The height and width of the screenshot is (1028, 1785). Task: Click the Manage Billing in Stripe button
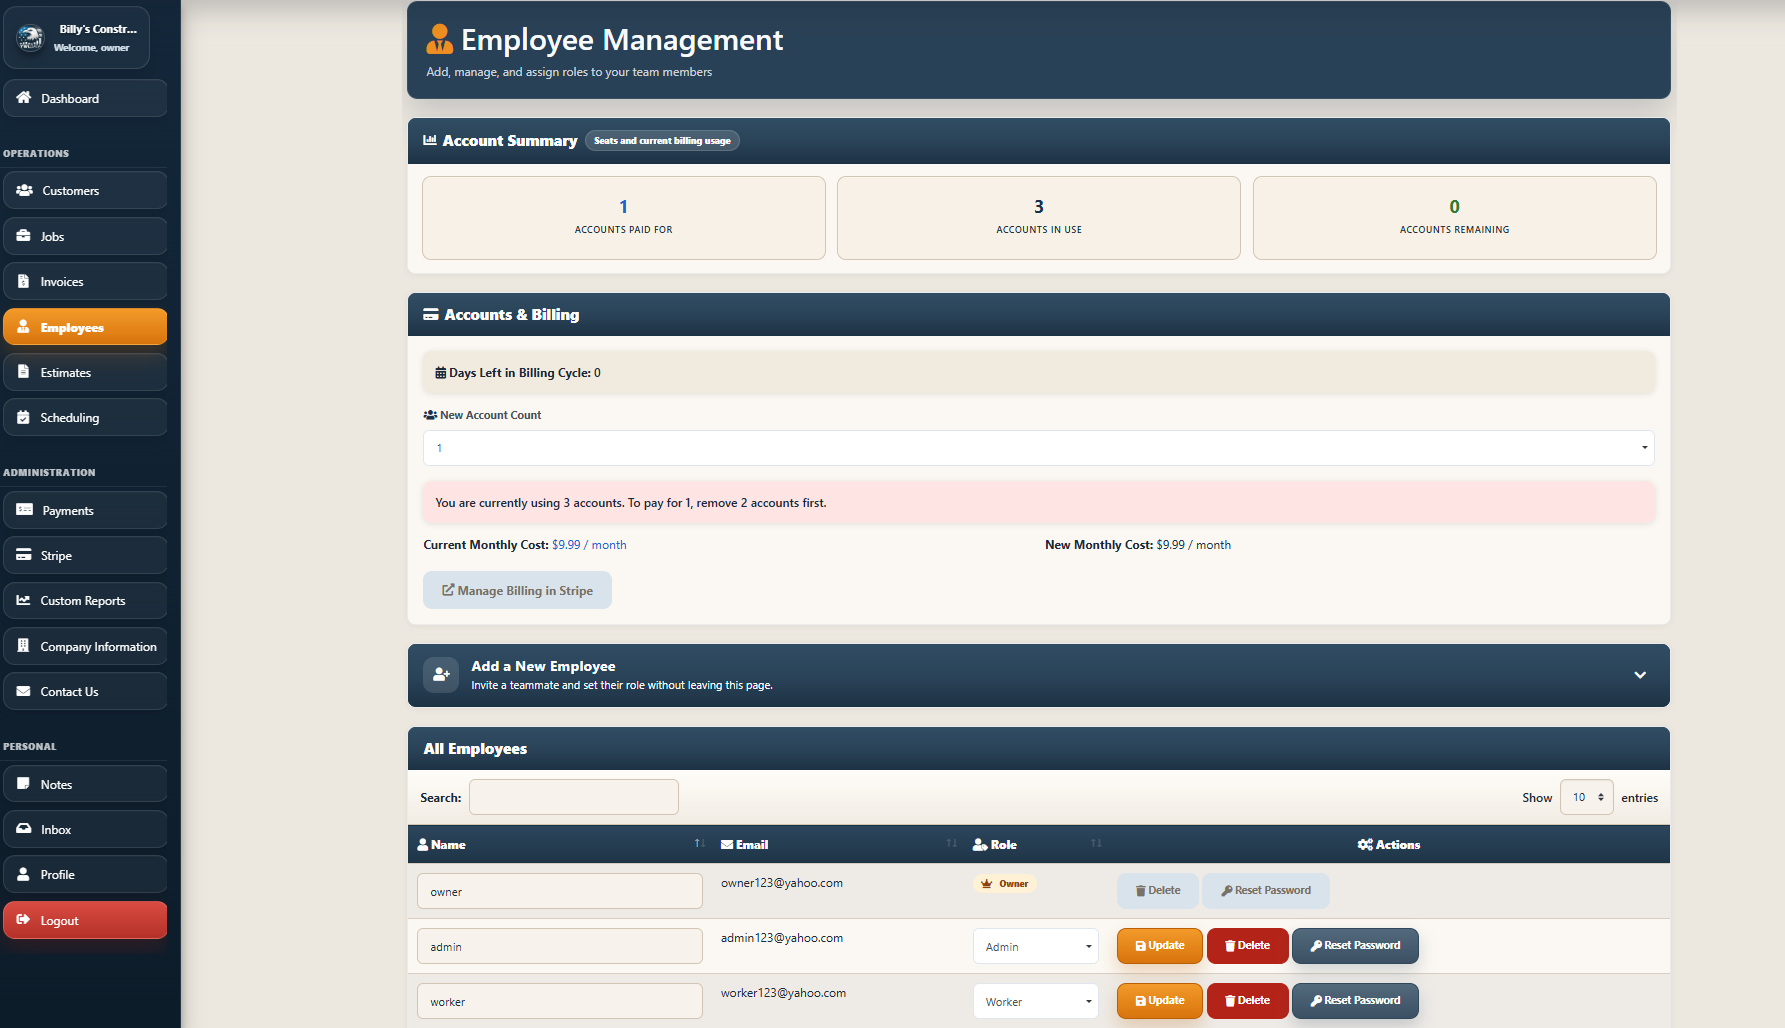click(x=517, y=590)
